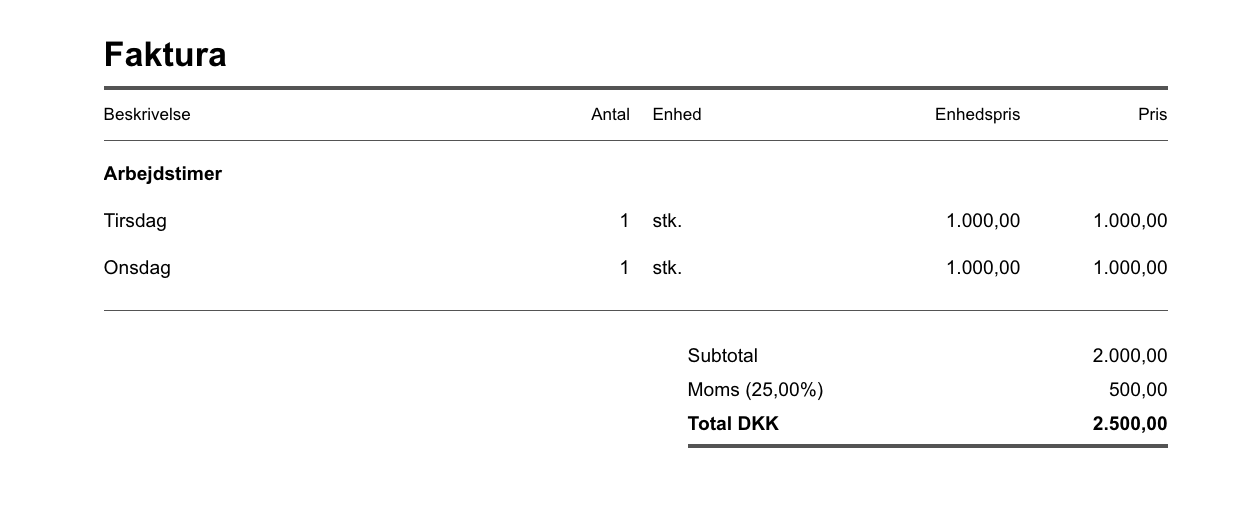Select the Enhedspris amount for Tirsdag

click(x=983, y=221)
